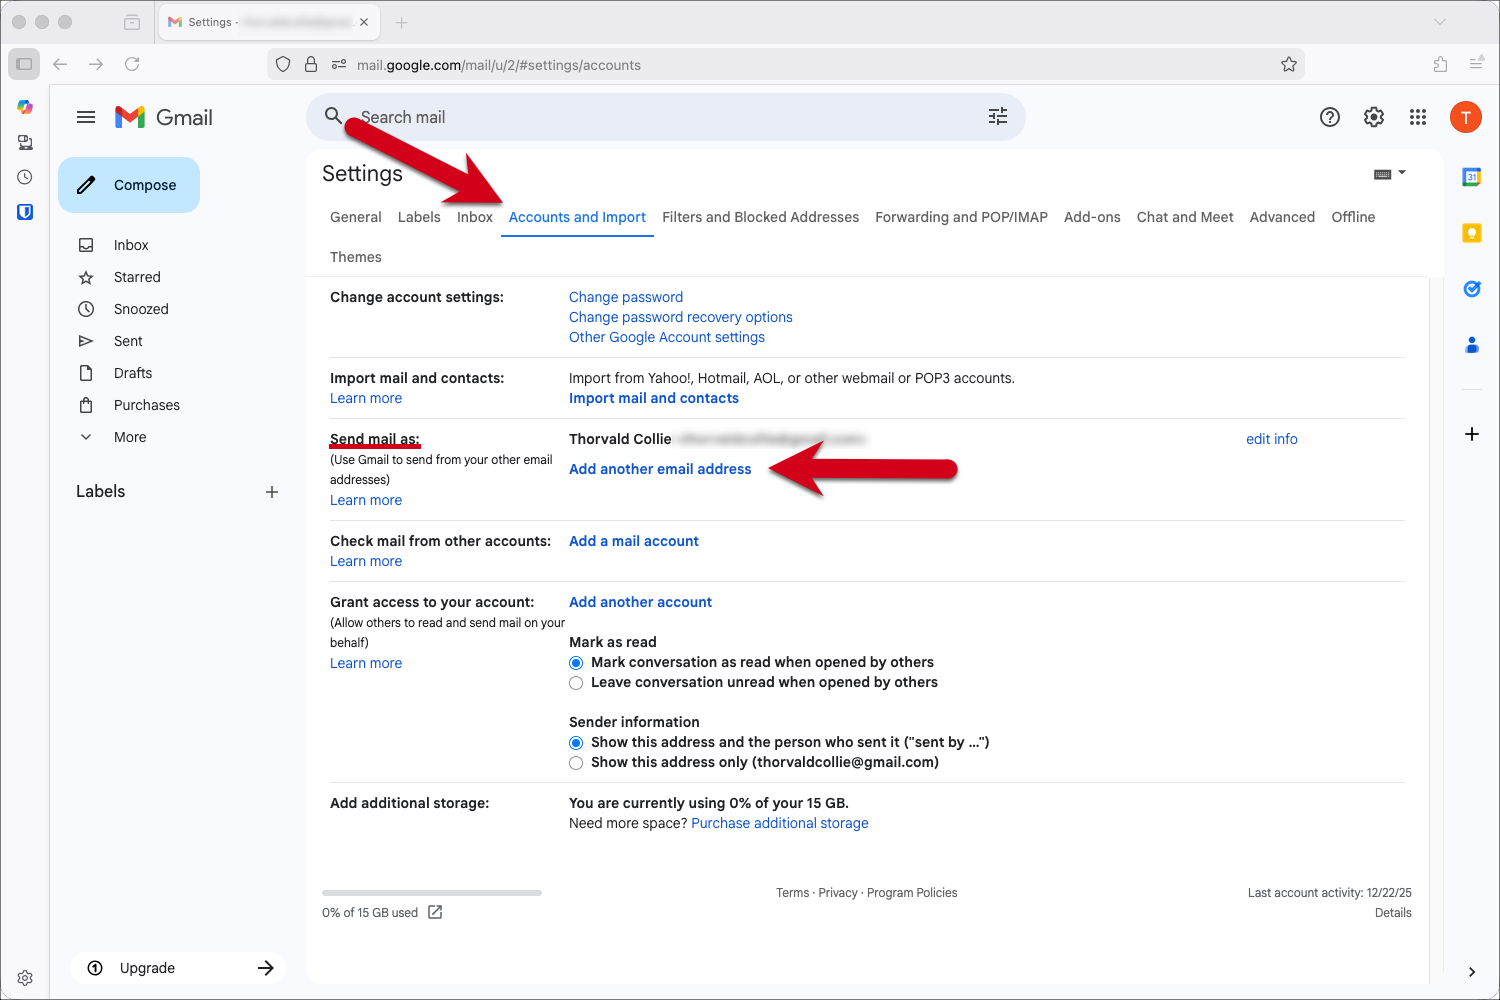1500x1000 pixels.
Task: Open the Google apps grid launcher
Action: pos(1418,116)
